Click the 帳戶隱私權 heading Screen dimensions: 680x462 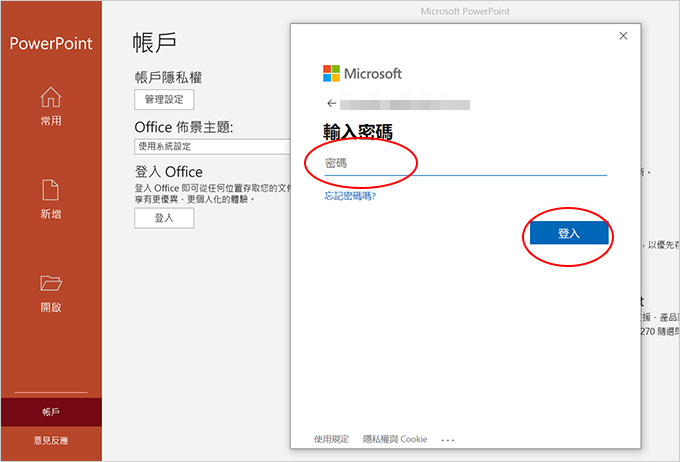[168, 78]
